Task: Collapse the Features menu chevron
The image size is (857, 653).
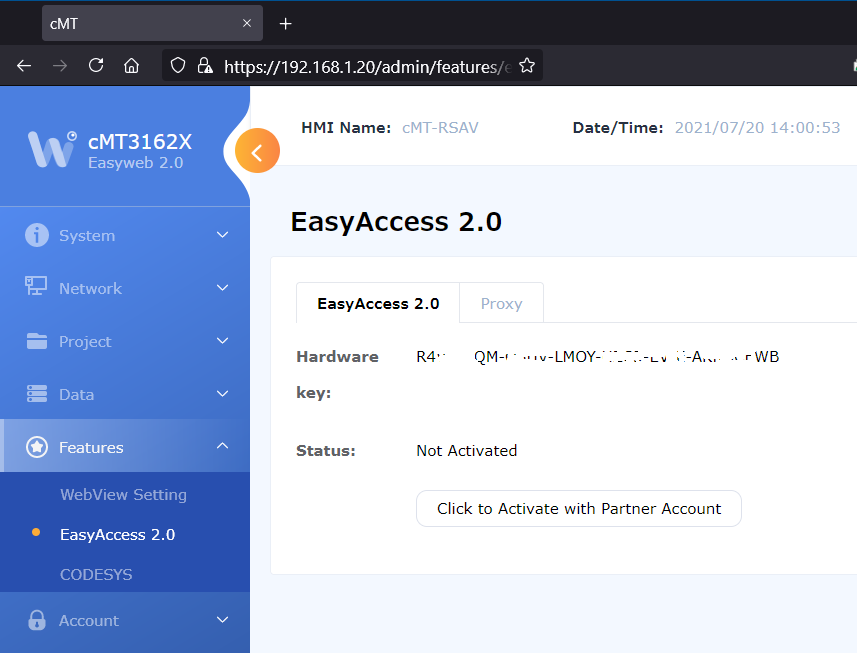Action: point(222,447)
